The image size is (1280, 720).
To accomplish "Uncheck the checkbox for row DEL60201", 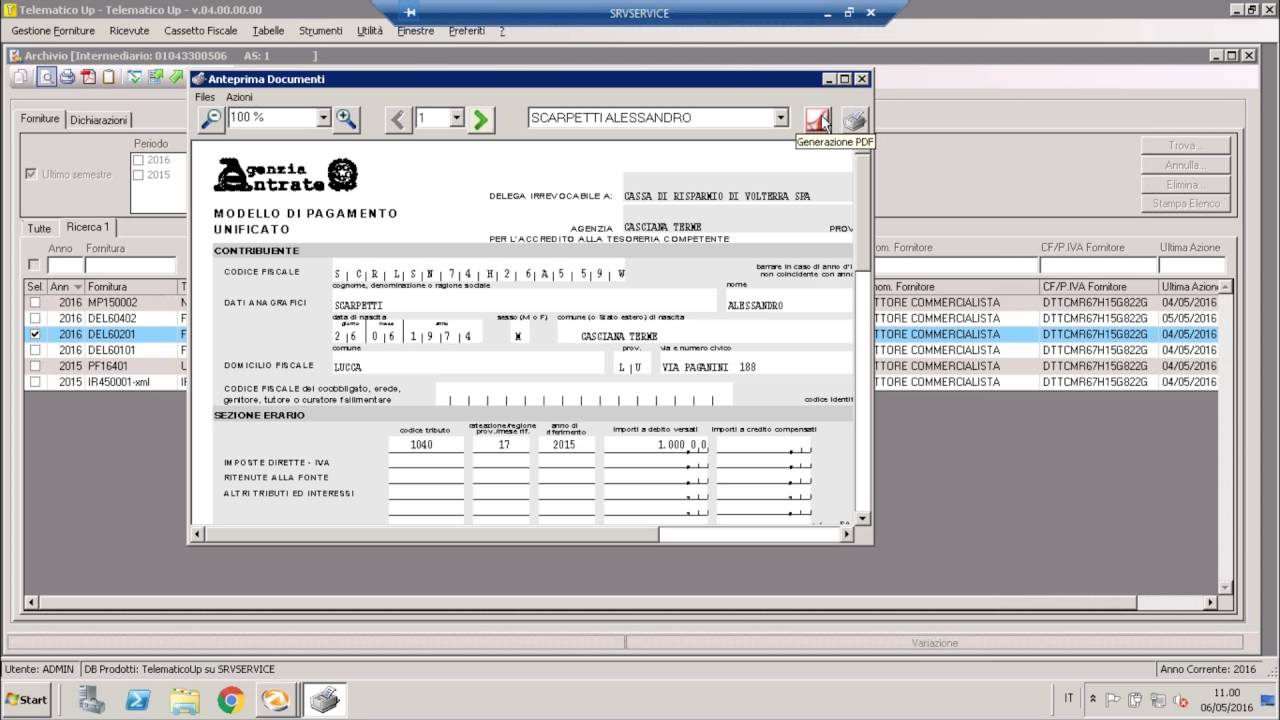I will (x=35, y=334).
